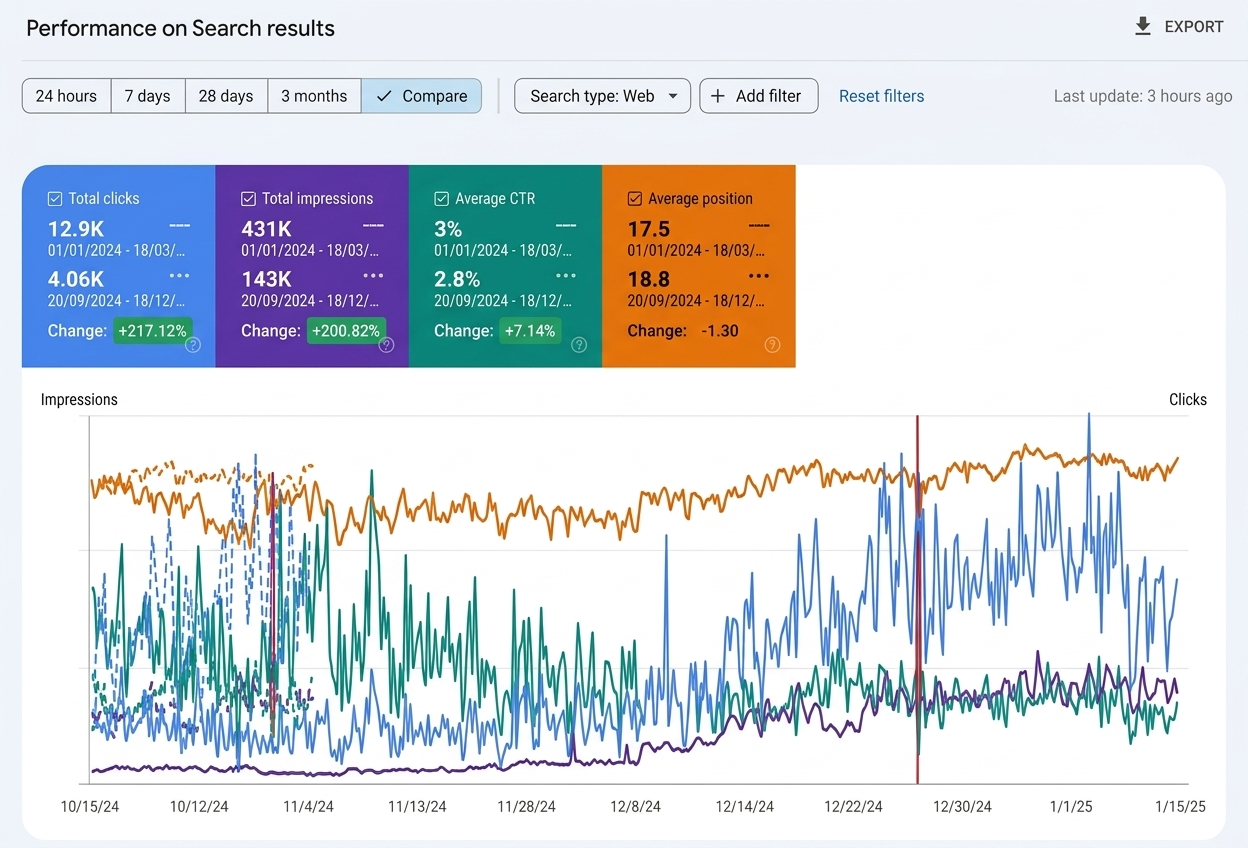Screen dimensions: 1248x848
Task: Click dash line icon beside 3% CTR
Action: pos(566,226)
